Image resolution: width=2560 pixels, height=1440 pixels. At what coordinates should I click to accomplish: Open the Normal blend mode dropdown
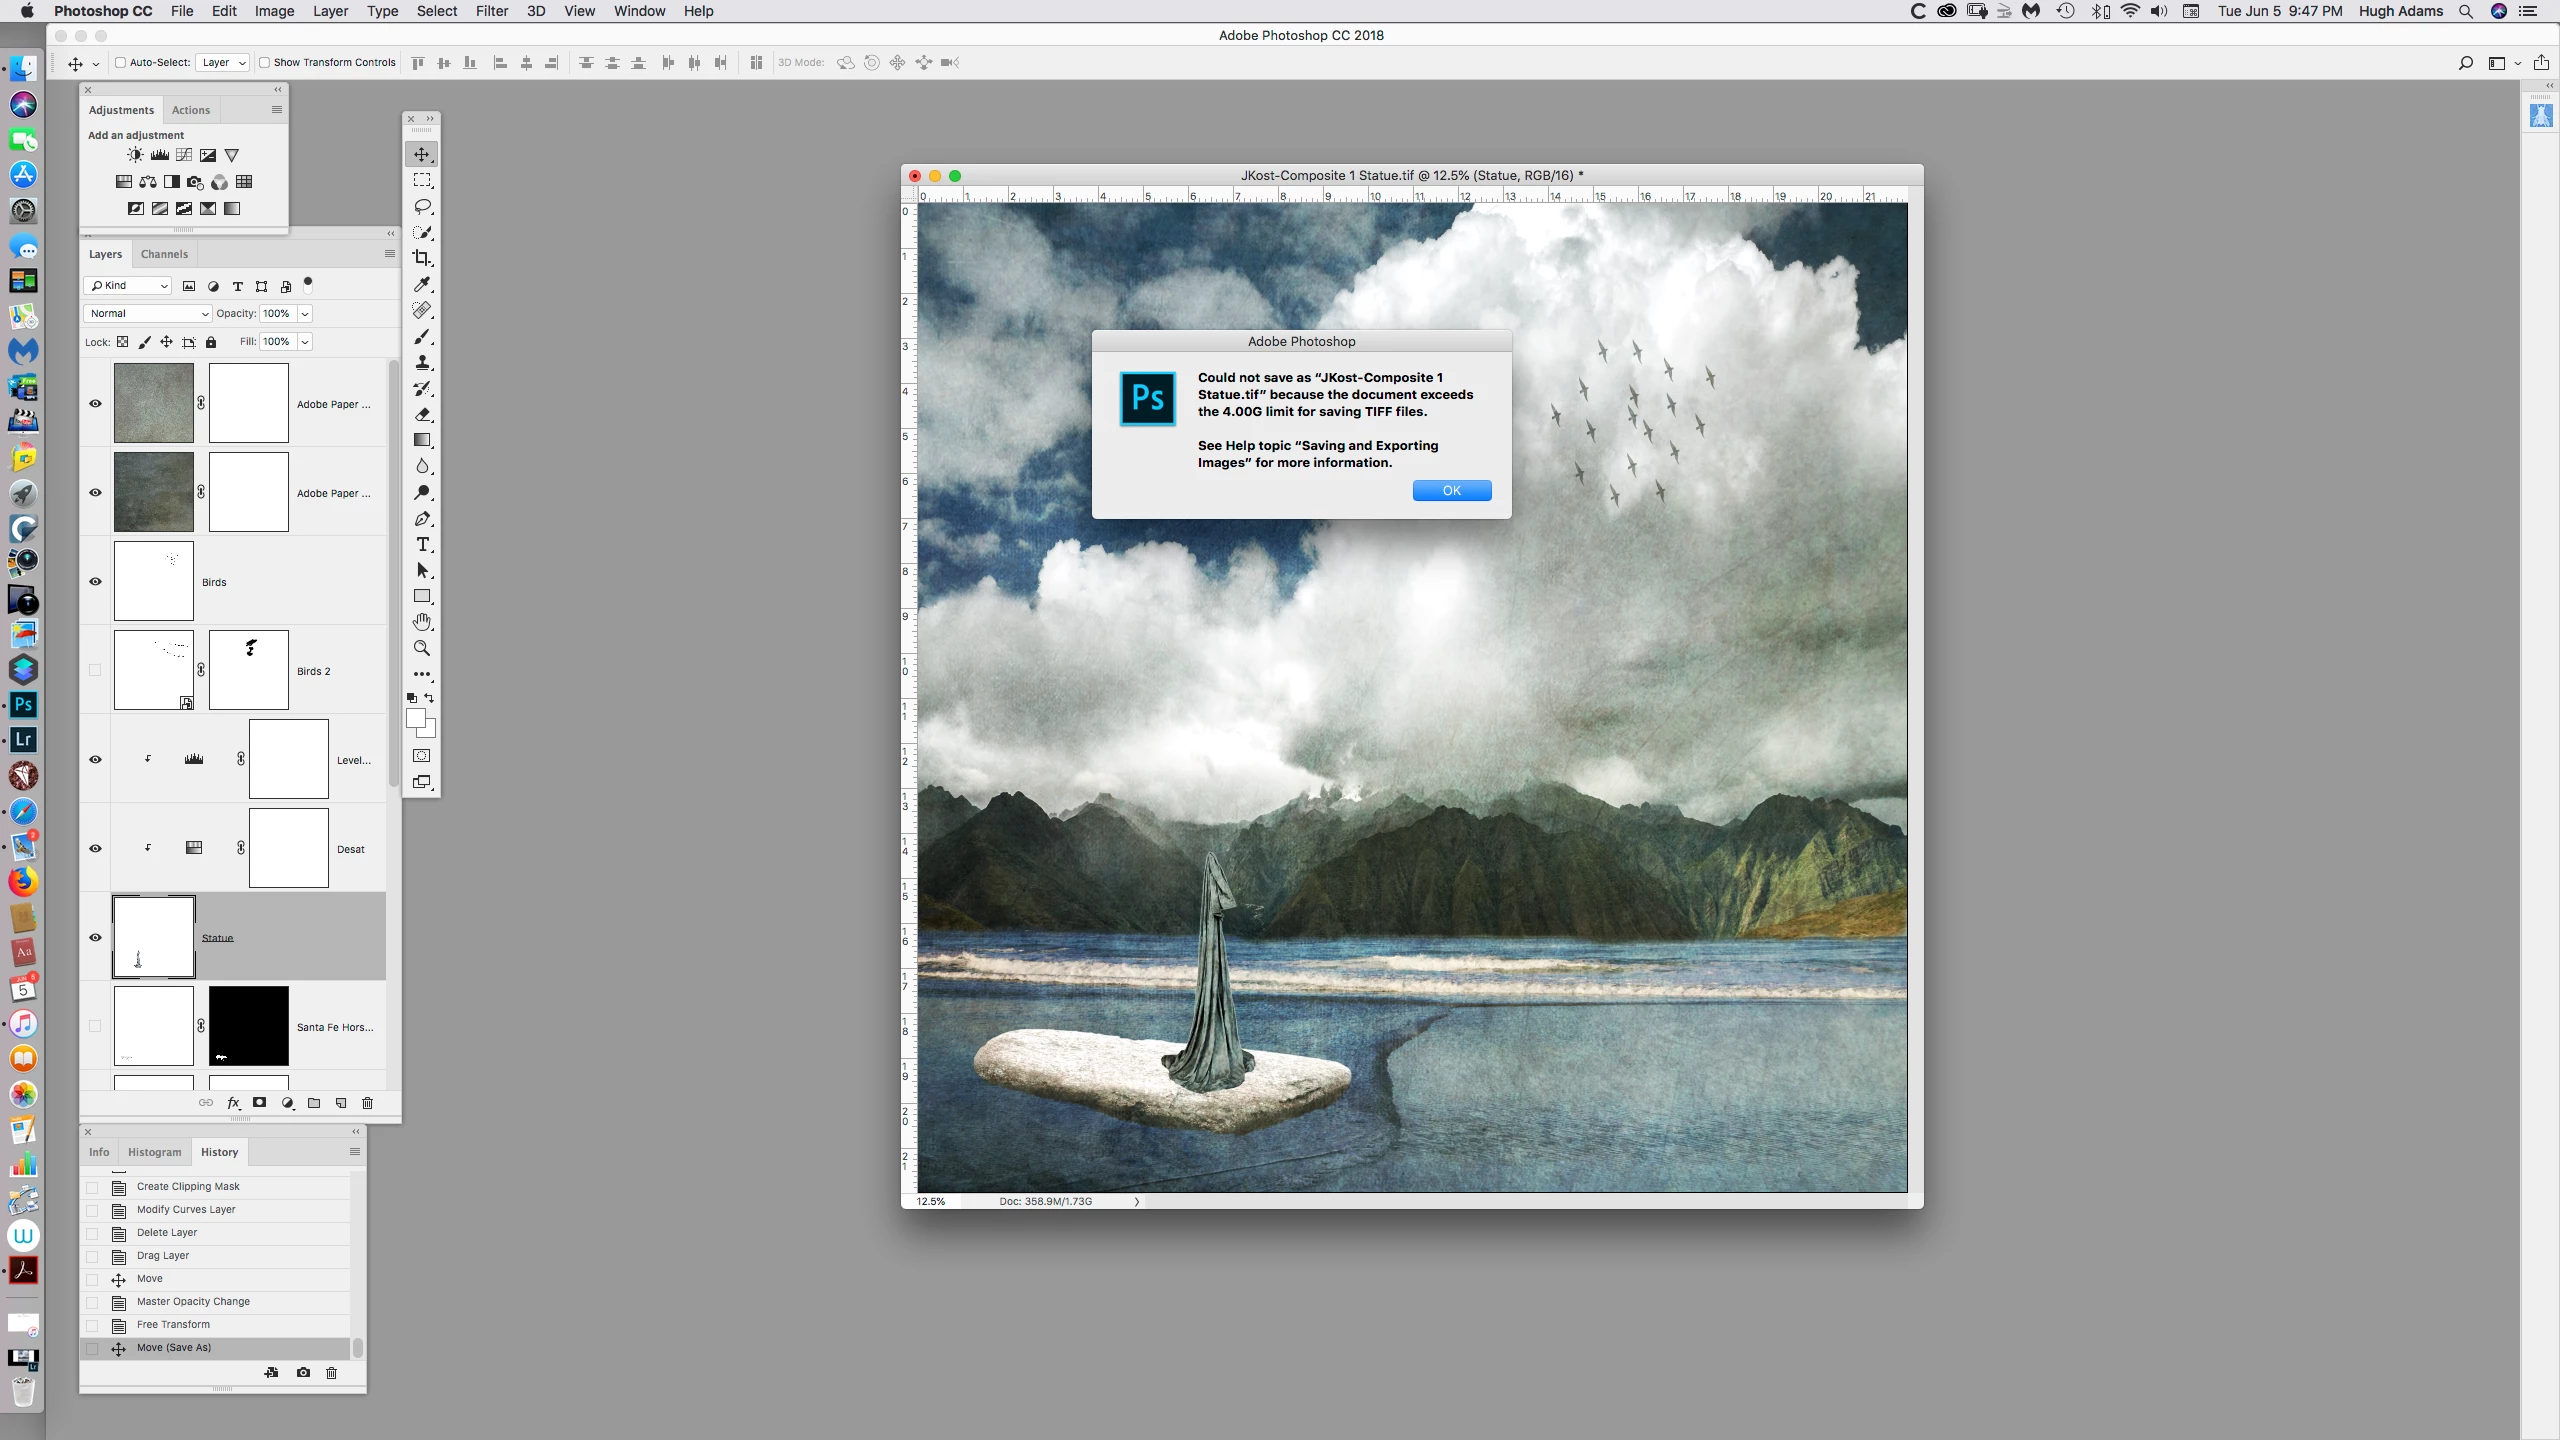[148, 313]
